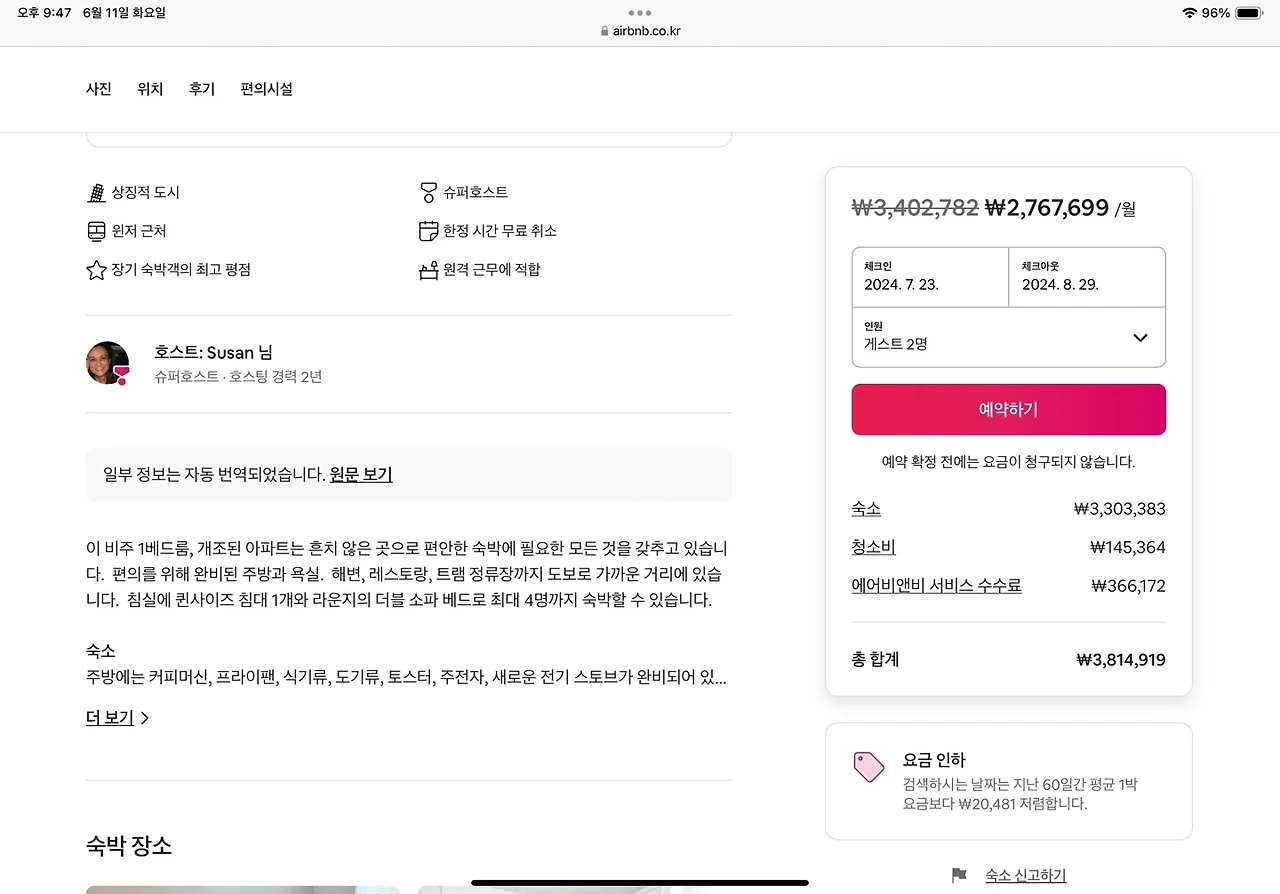Click the Superhost medal icon

(428, 192)
